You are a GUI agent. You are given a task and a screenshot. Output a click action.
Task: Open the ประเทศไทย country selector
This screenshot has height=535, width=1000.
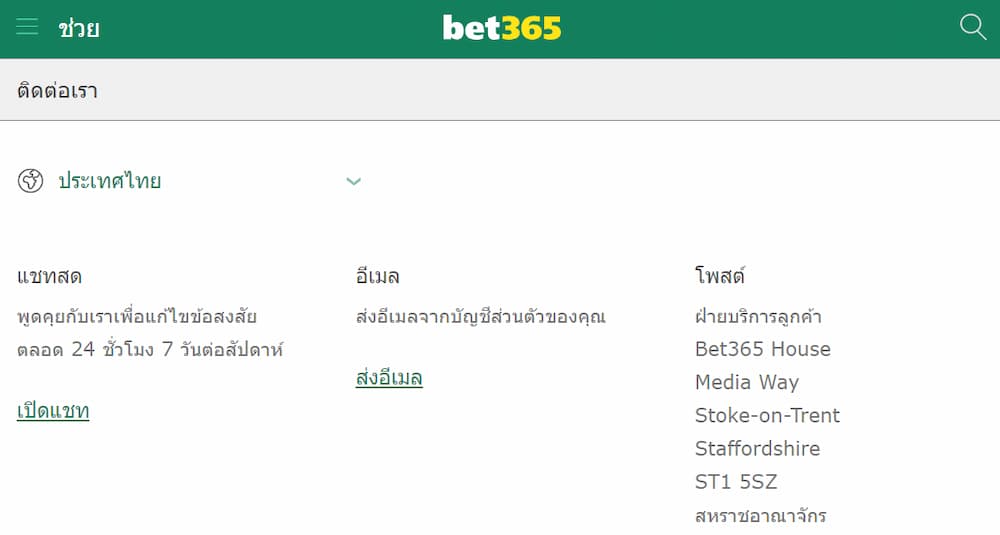tap(110, 181)
